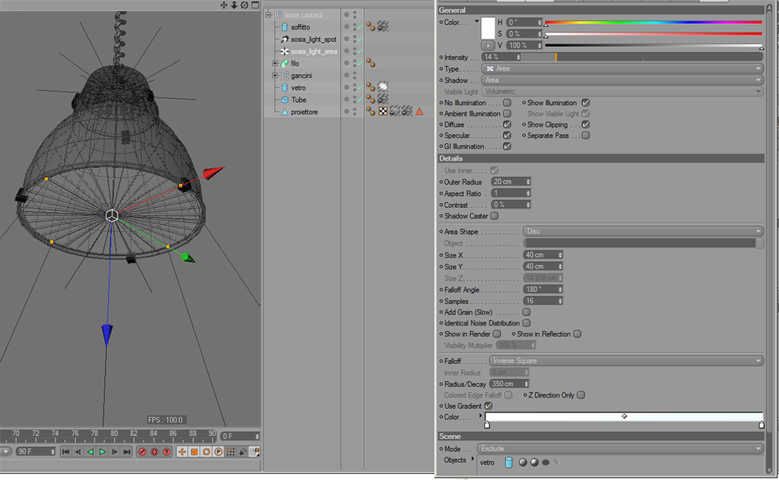
Task: Open the Area Shape dropdown
Action: pyautogui.click(x=643, y=231)
